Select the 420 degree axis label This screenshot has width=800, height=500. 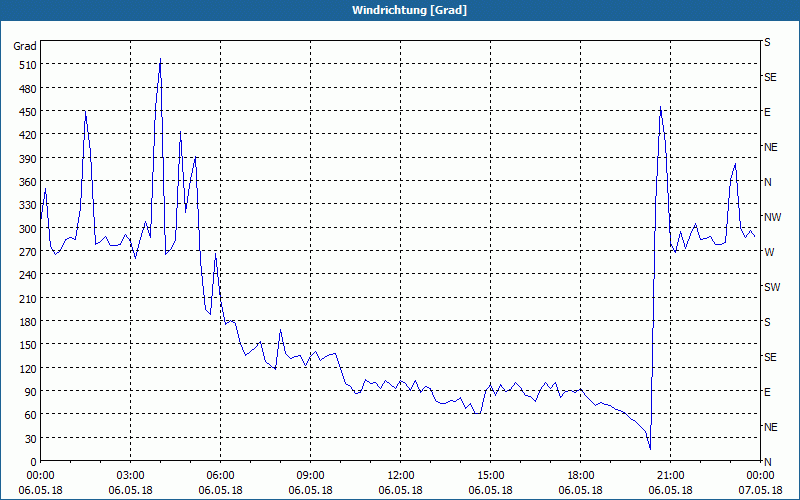tap(28, 135)
